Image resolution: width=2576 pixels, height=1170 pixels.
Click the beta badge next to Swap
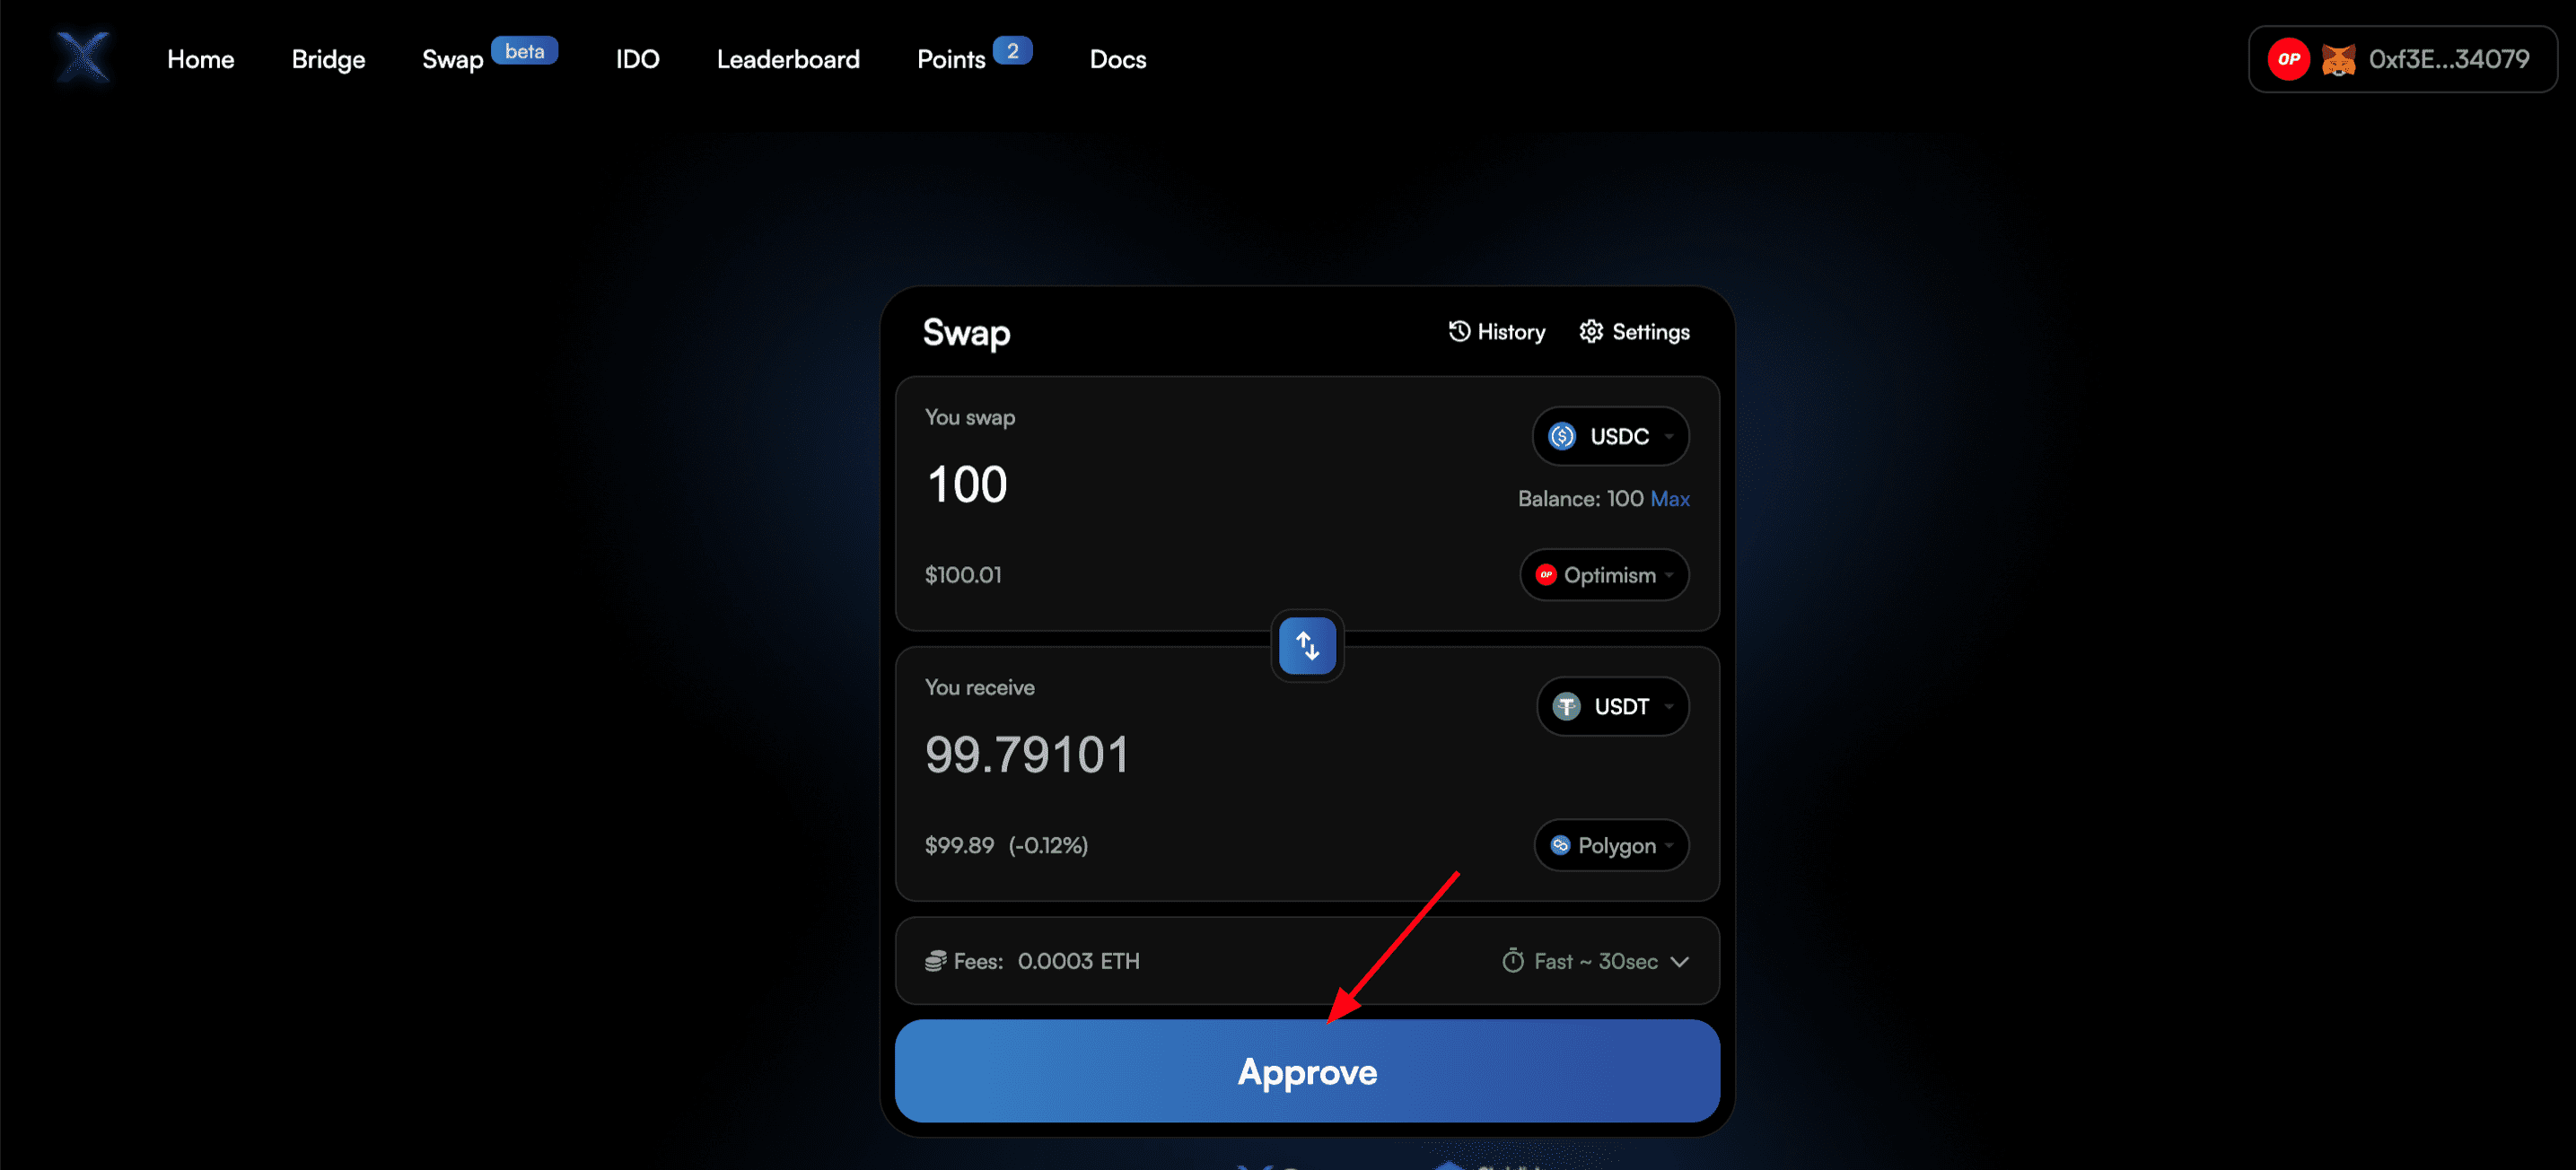click(x=524, y=50)
